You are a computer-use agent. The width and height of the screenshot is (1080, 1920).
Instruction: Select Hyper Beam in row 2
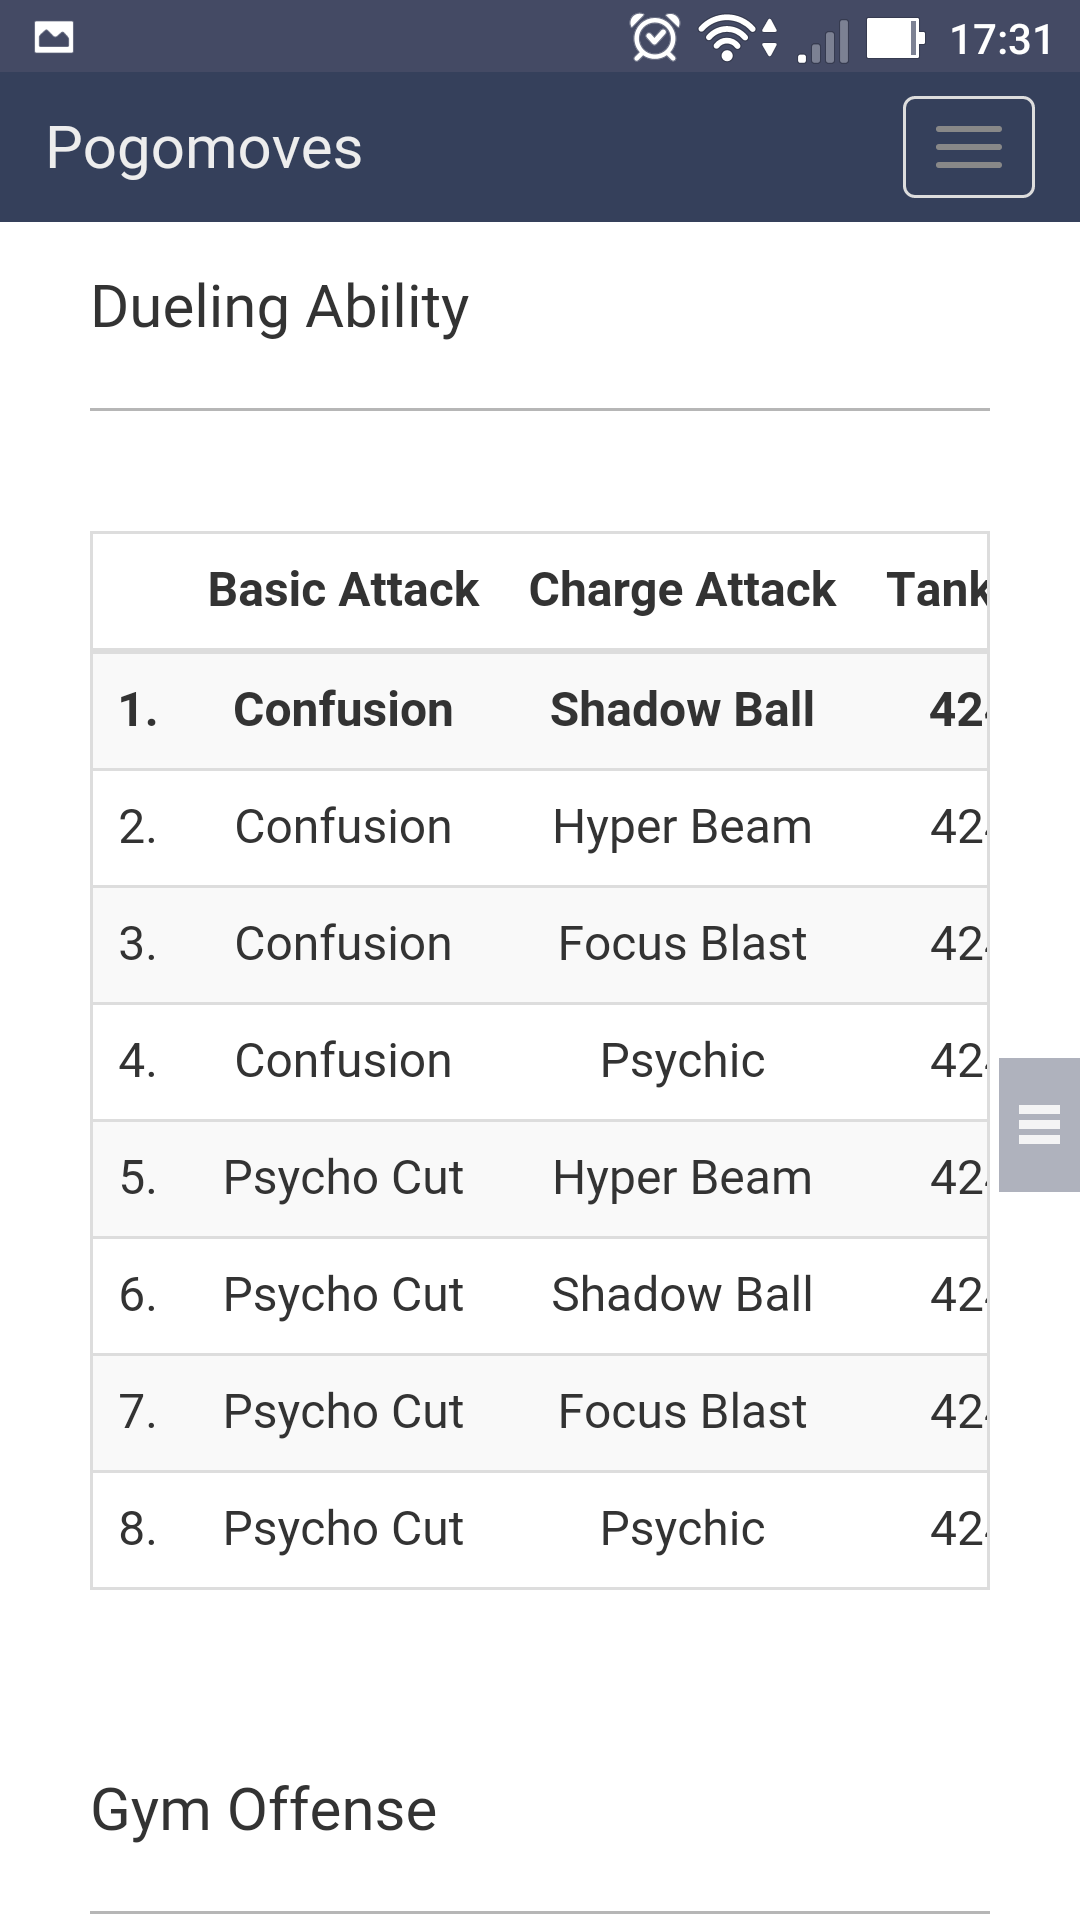point(682,828)
